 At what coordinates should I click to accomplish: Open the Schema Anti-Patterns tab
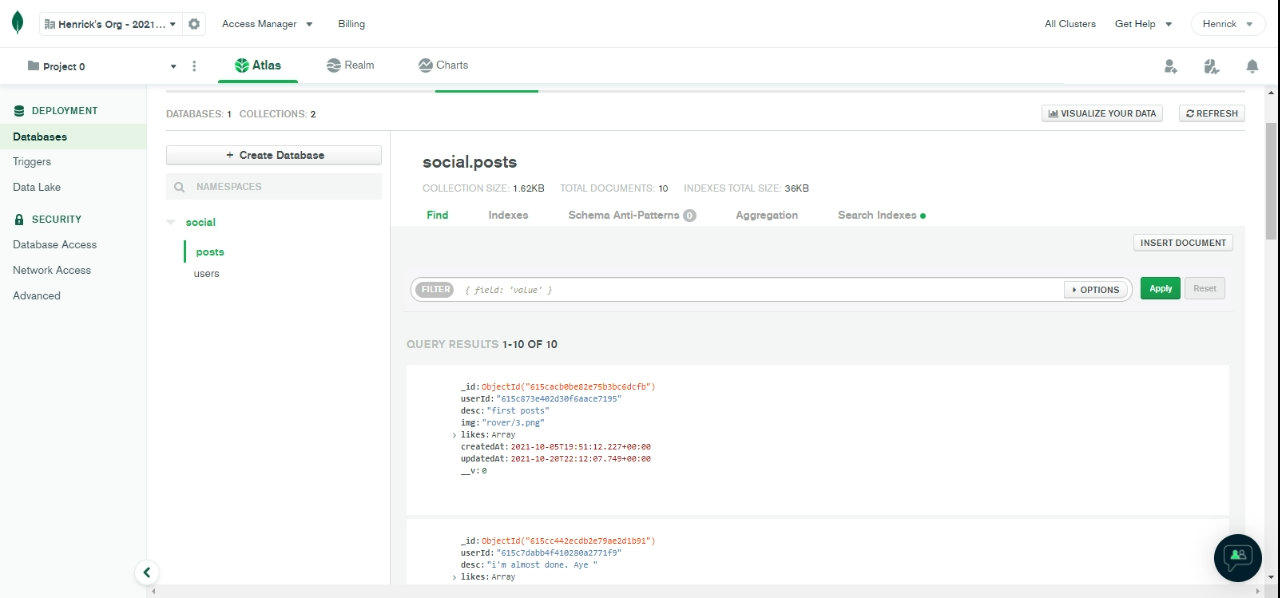[632, 215]
